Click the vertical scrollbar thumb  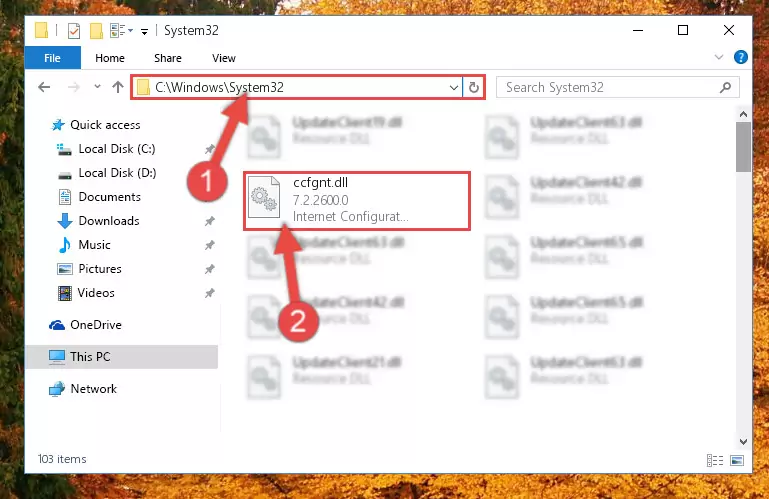743,147
